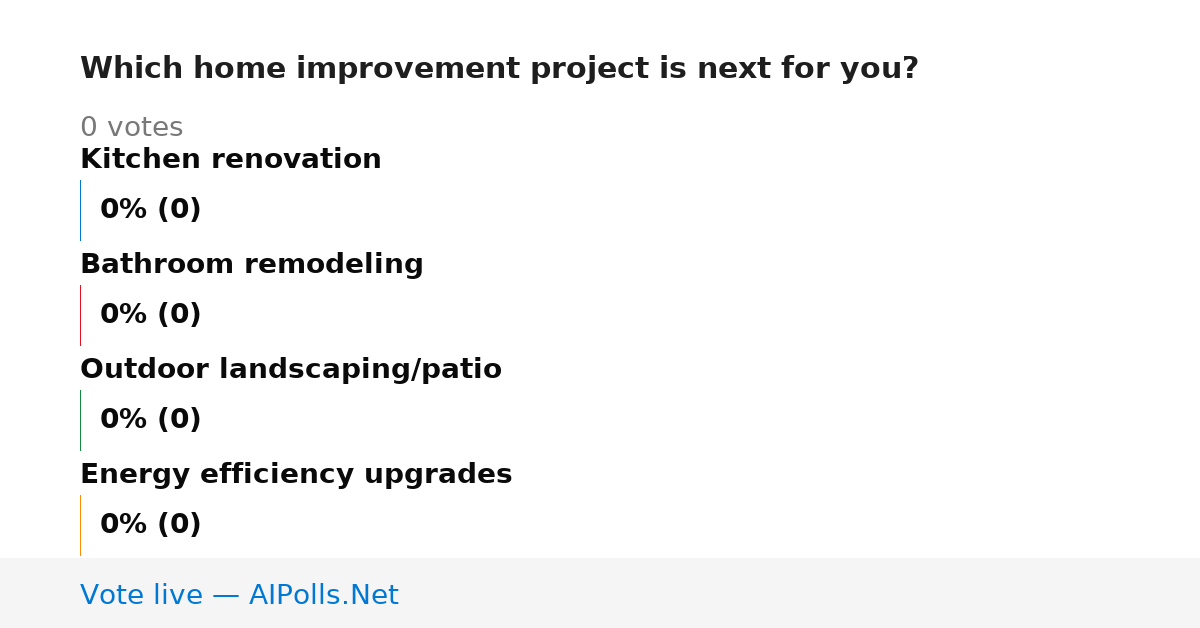The width and height of the screenshot is (1200, 628).
Task: Click the red Bathroom remodeling result bar
Action: 80,315
